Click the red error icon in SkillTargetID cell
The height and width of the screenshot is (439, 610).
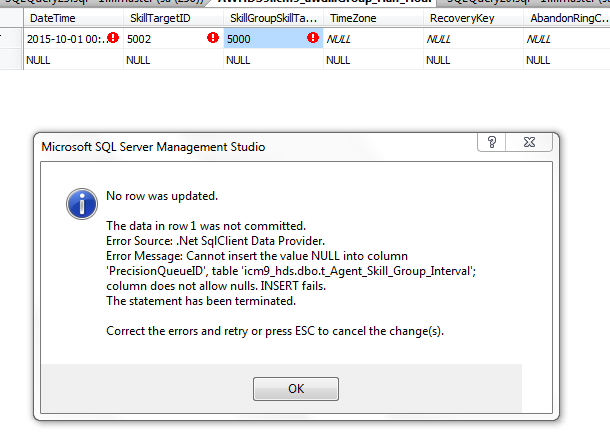click(213, 38)
